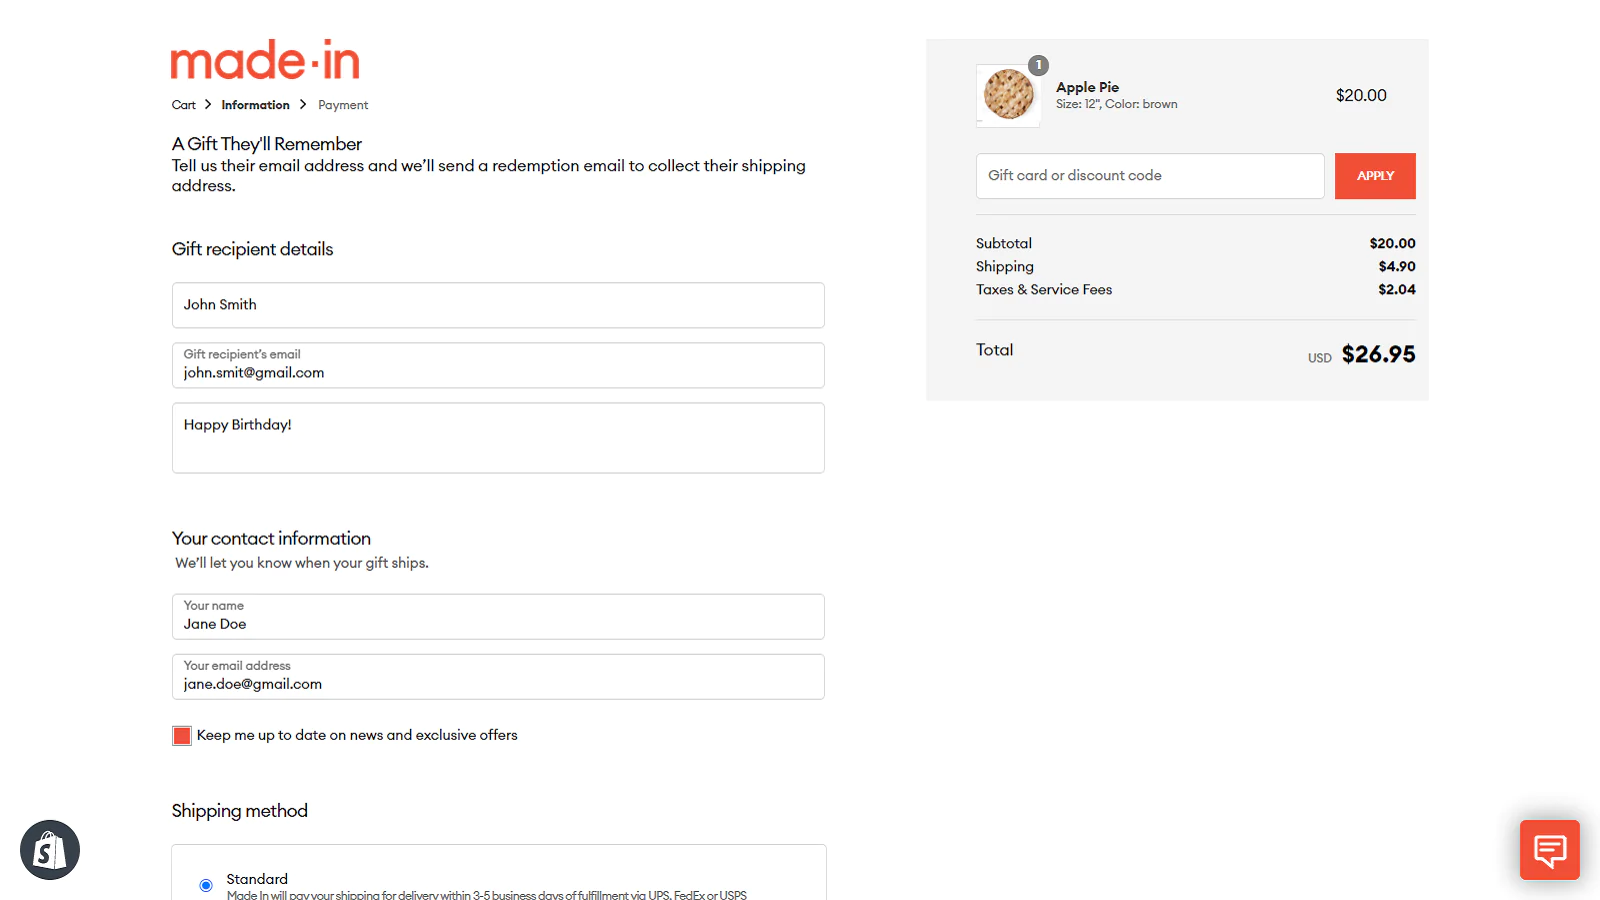The image size is (1600, 900).
Task: Click the Apple Pie product name
Action: [1087, 87]
